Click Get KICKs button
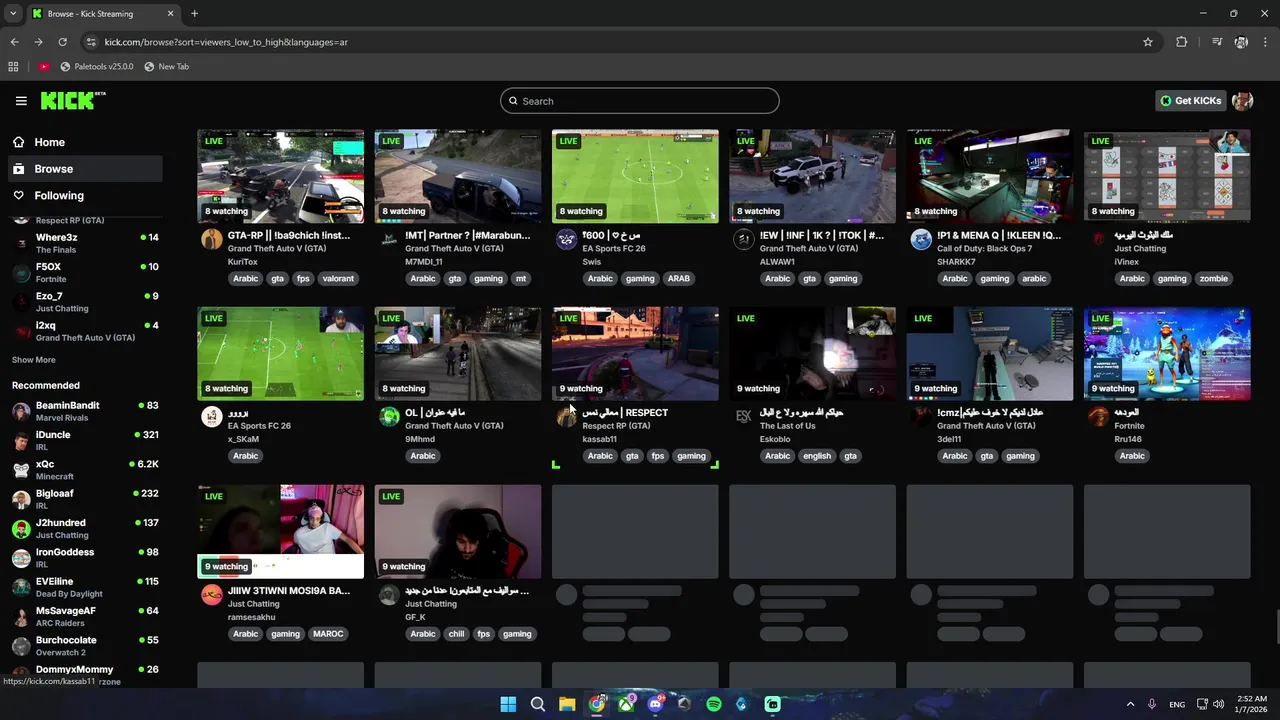Image resolution: width=1280 pixels, height=720 pixels. (x=1191, y=101)
